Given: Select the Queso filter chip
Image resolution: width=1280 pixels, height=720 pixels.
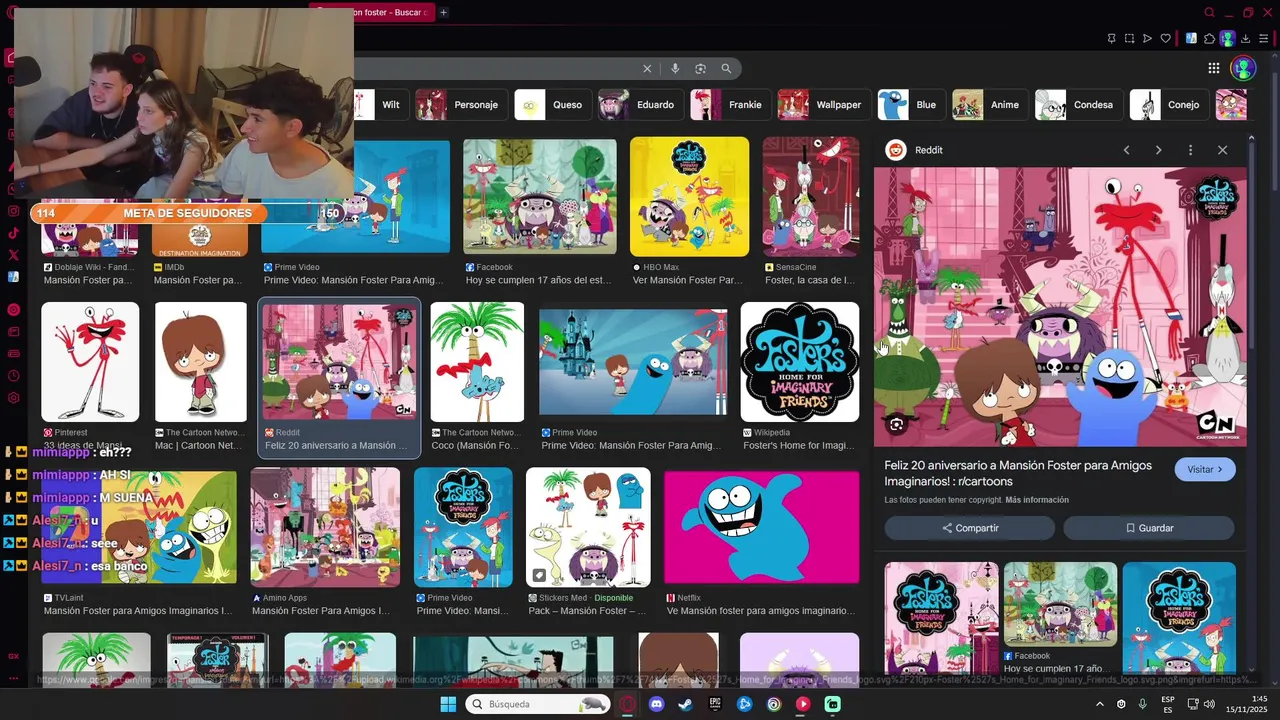Looking at the screenshot, I should tap(552, 104).
